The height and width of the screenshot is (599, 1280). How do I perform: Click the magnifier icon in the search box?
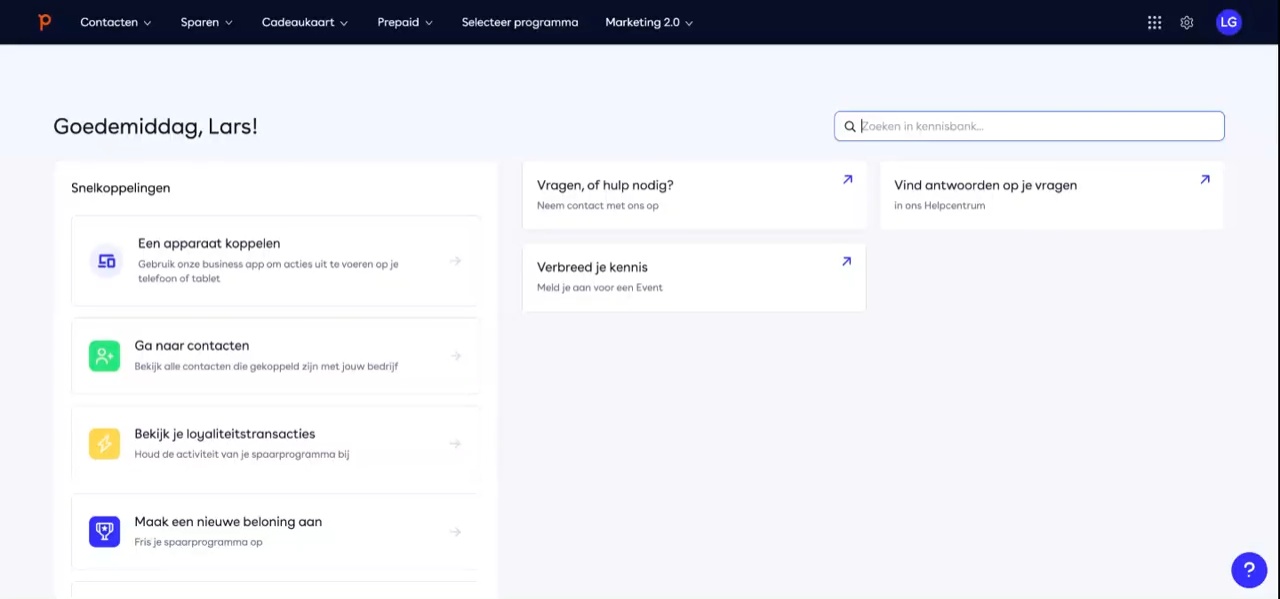tap(850, 126)
